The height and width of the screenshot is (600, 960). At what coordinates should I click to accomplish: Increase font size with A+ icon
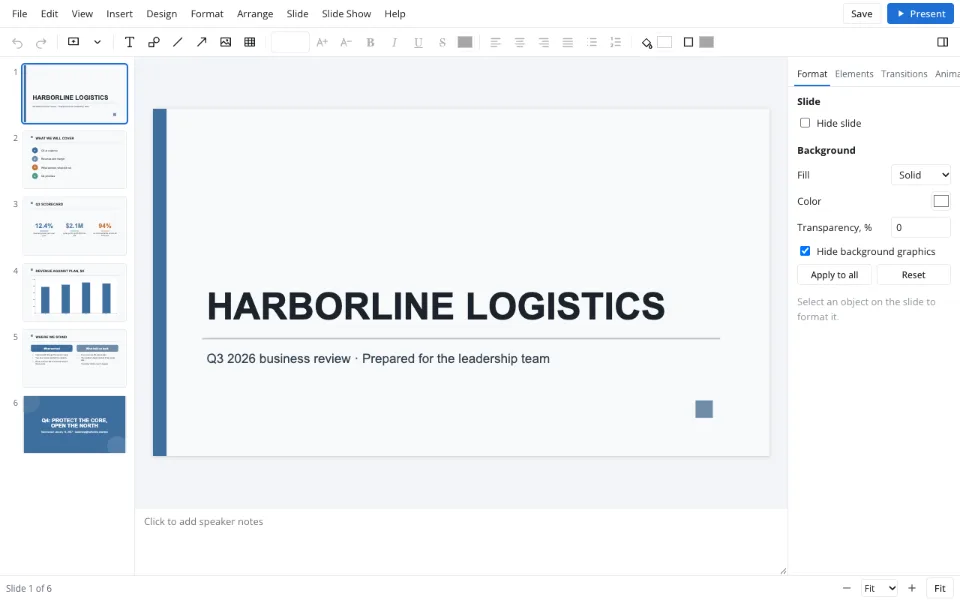[322, 42]
